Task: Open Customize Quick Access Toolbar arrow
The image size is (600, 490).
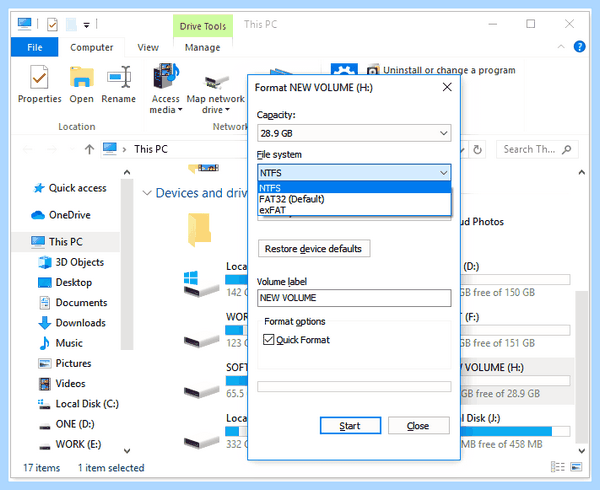Action: [87, 25]
